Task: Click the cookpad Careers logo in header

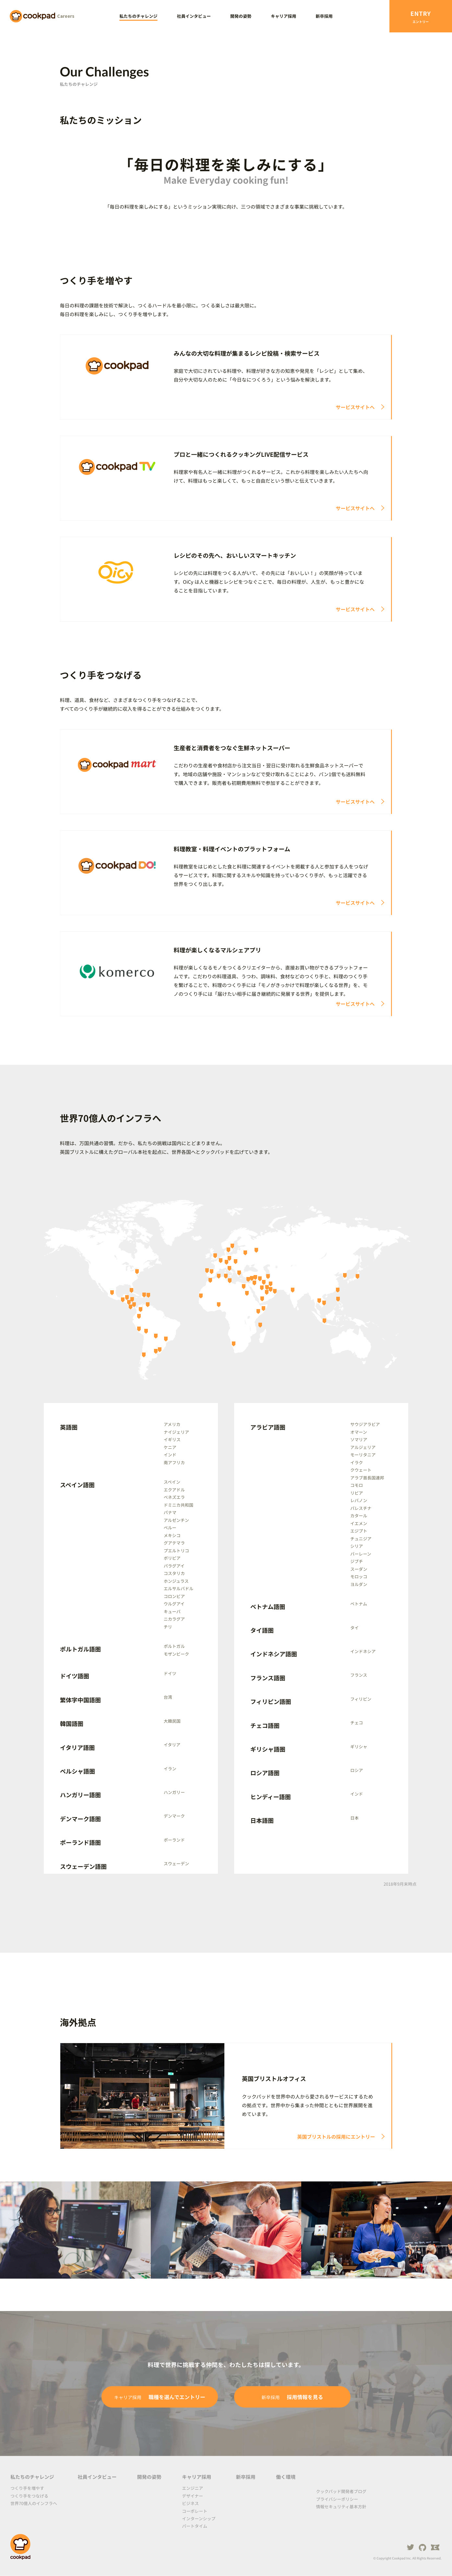Action: [42, 16]
